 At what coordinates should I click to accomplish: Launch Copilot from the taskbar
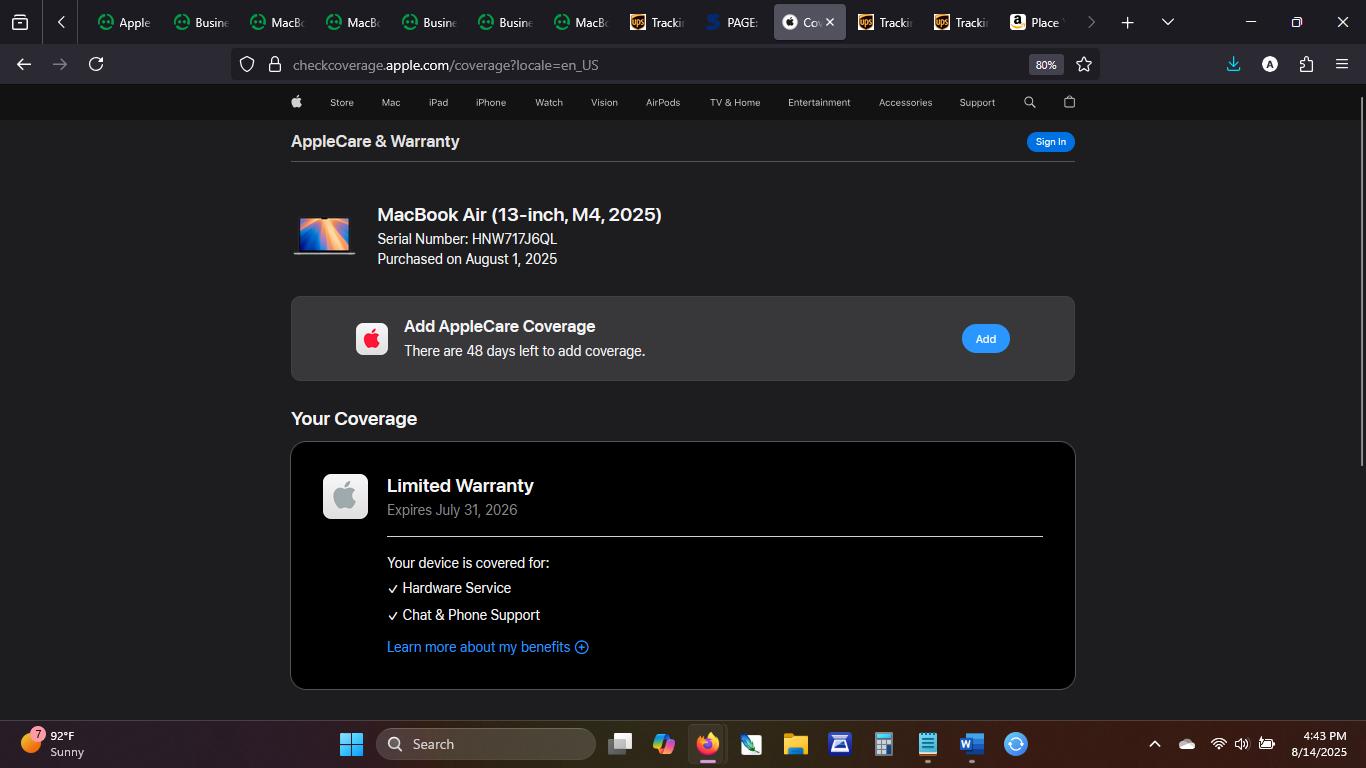(x=664, y=744)
